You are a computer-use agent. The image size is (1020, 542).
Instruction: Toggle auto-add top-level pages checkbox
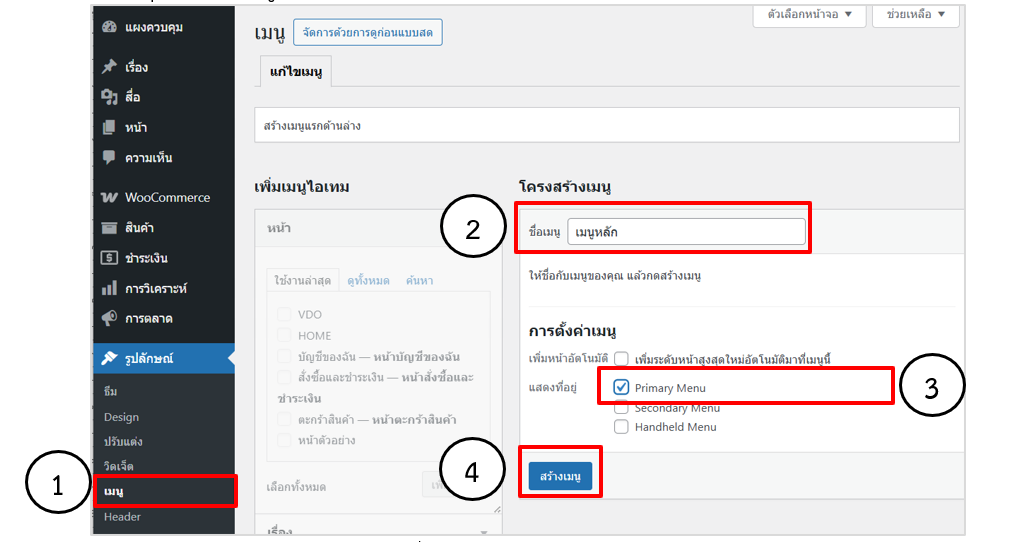click(x=621, y=358)
